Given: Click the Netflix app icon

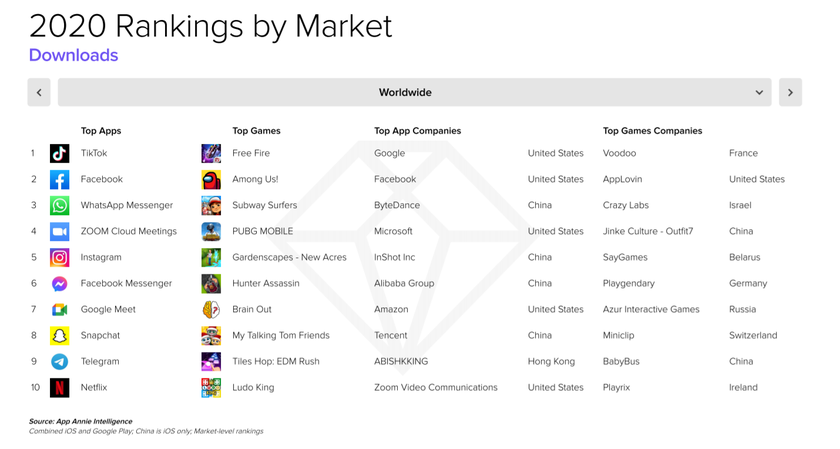Looking at the screenshot, I should point(60,388).
